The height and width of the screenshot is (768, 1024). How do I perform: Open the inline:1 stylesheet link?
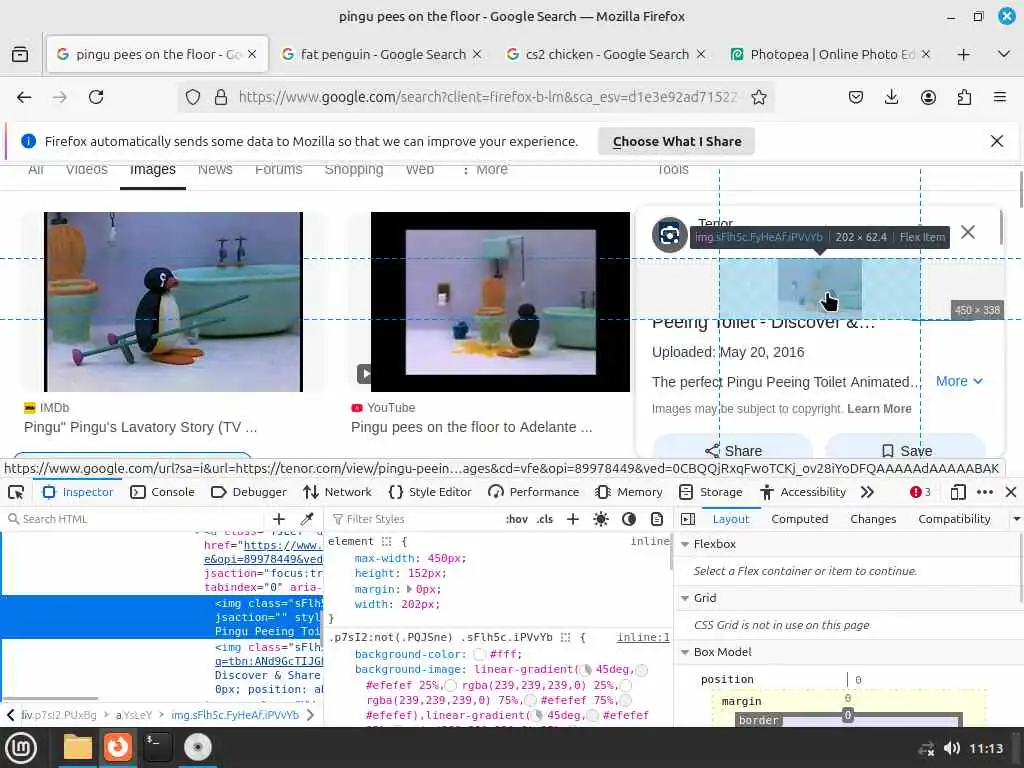click(x=643, y=637)
